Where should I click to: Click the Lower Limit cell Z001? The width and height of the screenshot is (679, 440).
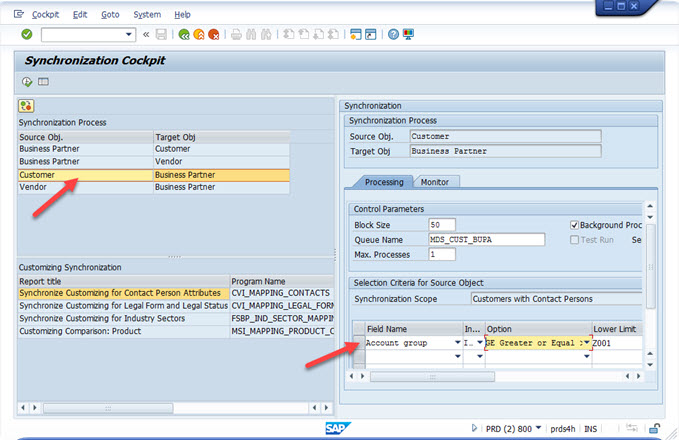(x=617, y=343)
